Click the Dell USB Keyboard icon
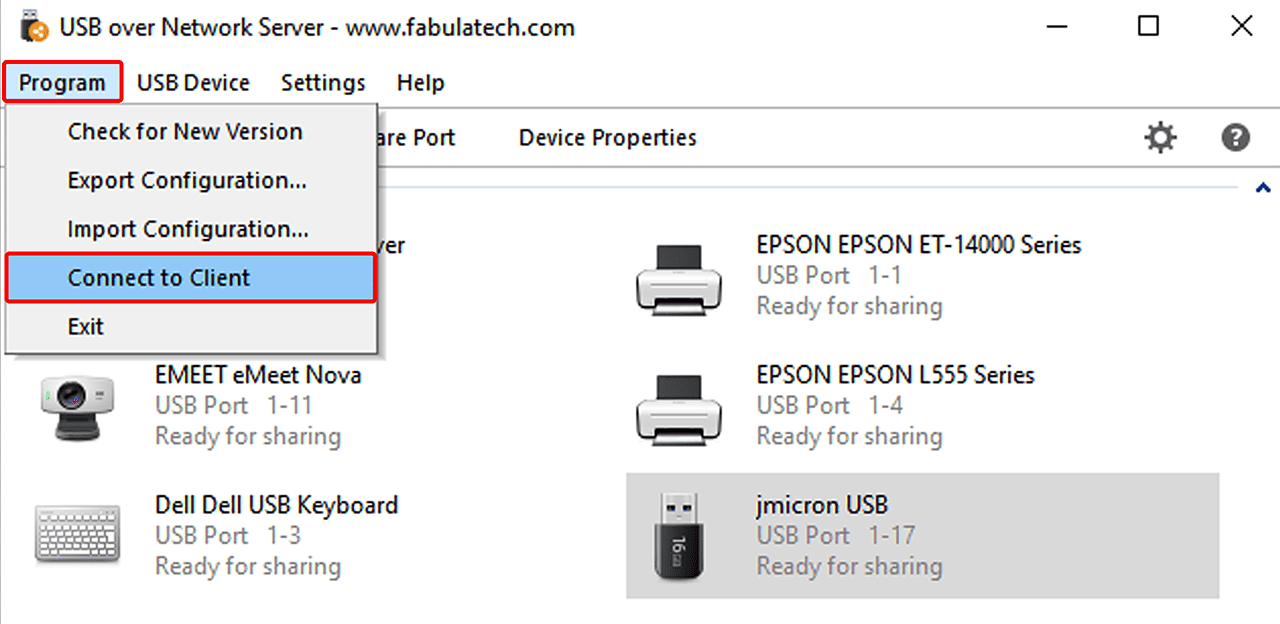This screenshot has height=624, width=1280. [76, 536]
